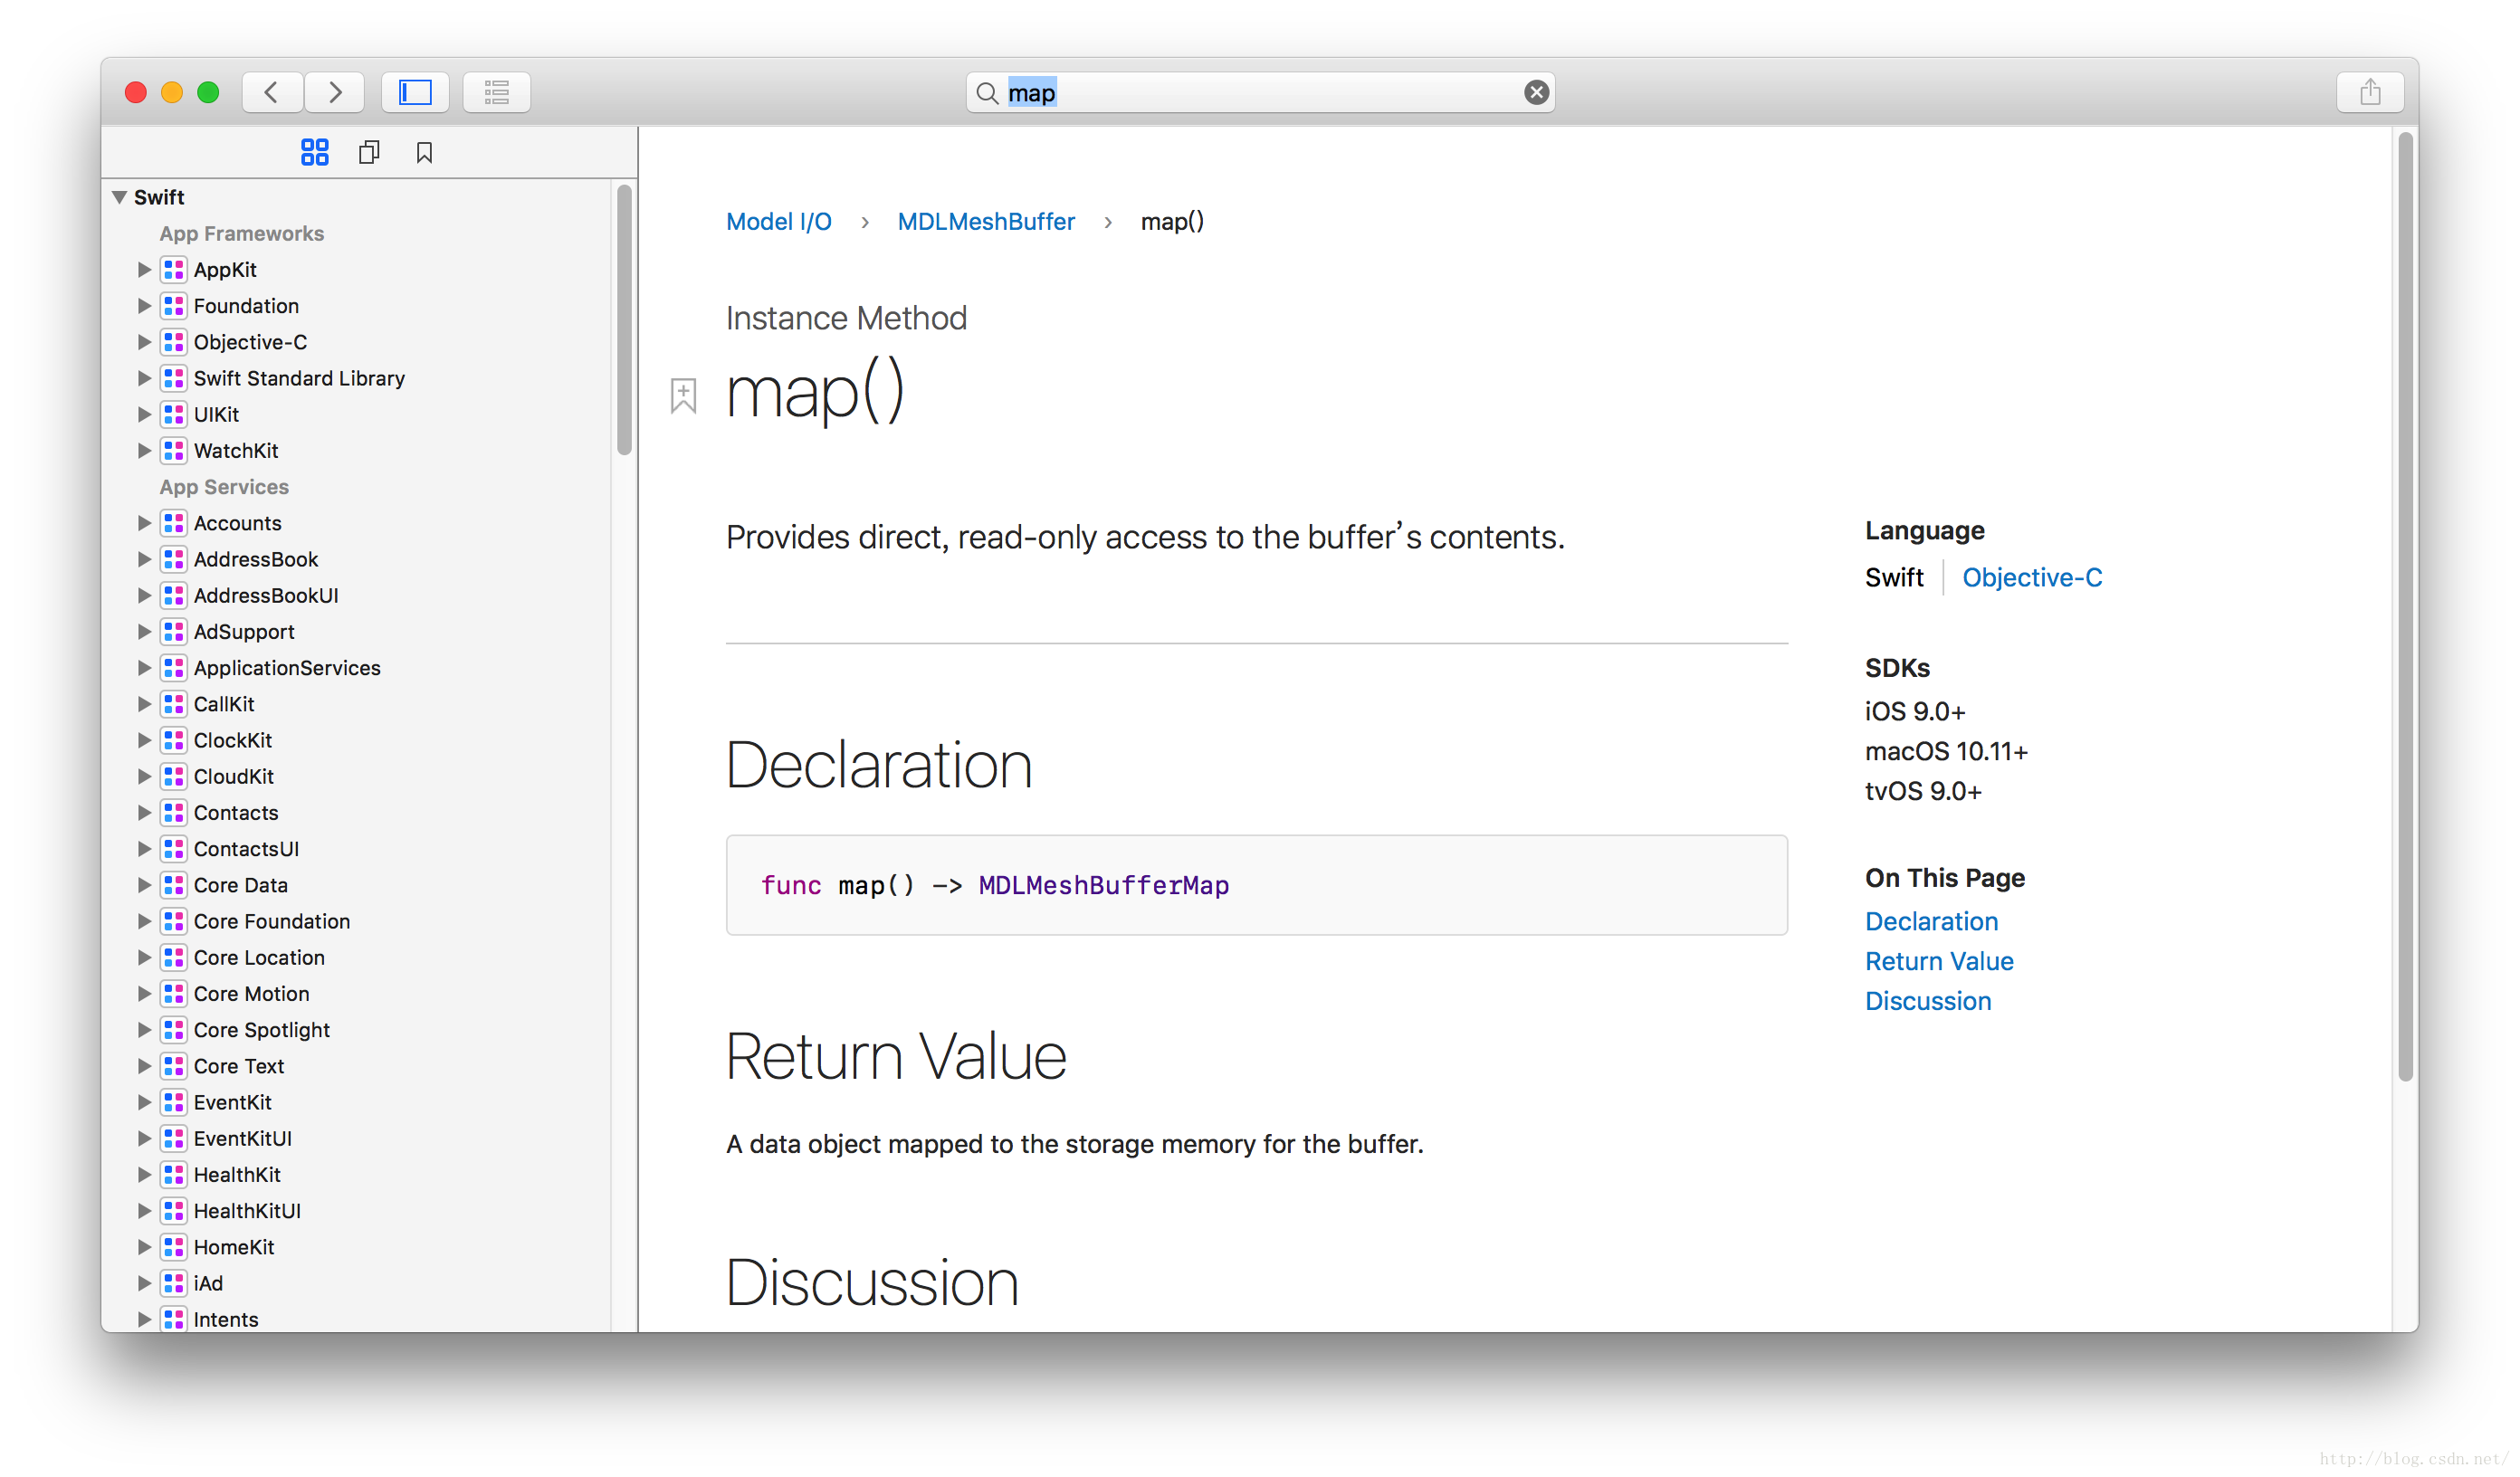This screenshot has height=1477, width=2520.
Task: Open the documents stack icon tab in the sidebar
Action: (369, 152)
